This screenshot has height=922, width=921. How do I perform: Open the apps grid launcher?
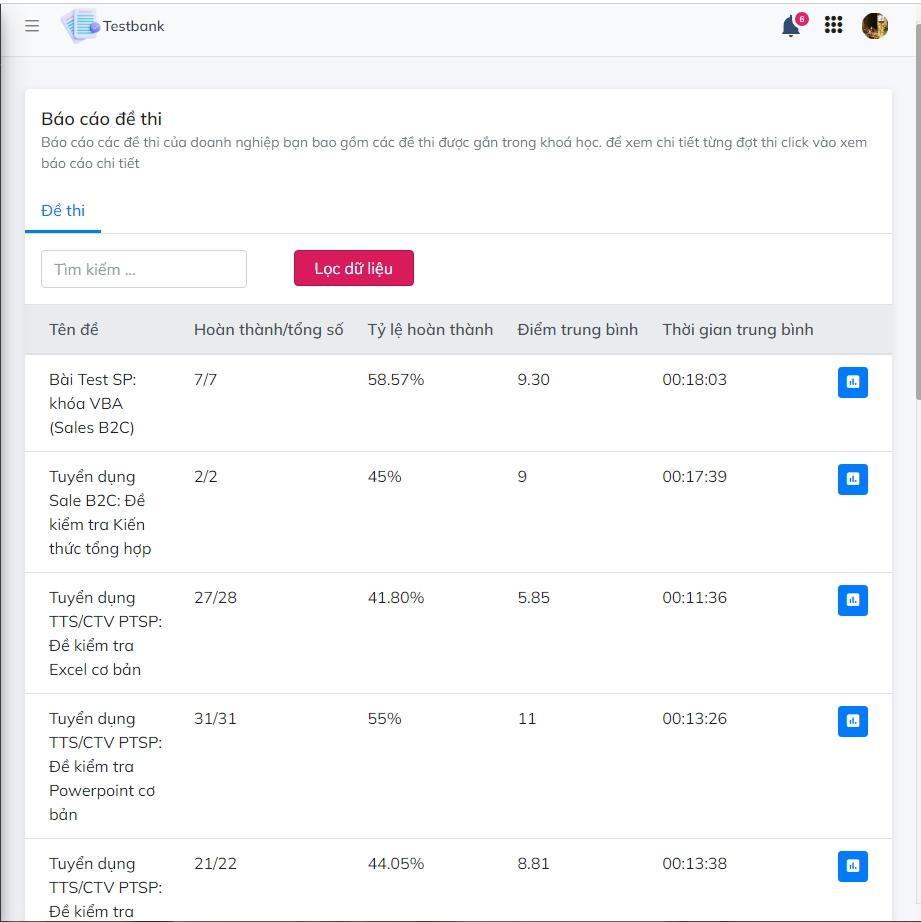pos(834,25)
